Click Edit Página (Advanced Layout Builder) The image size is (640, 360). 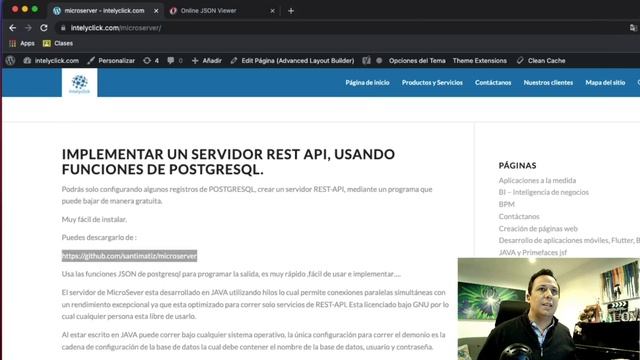click(x=292, y=60)
